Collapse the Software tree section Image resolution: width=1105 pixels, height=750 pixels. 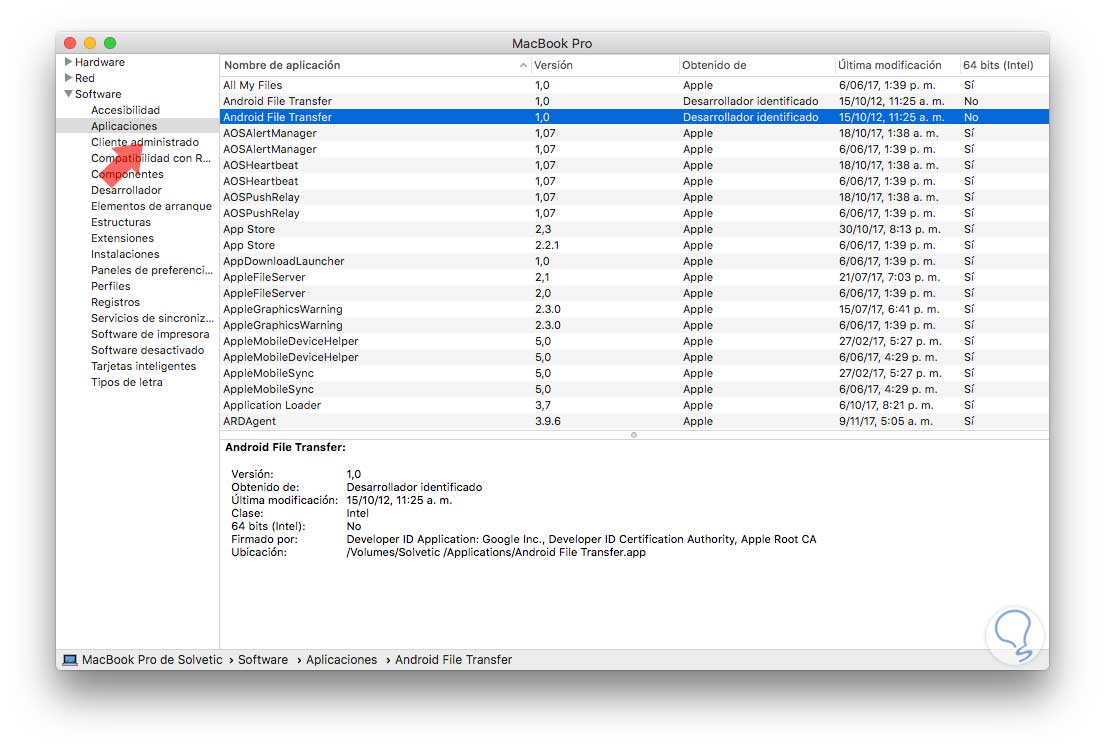tap(68, 94)
